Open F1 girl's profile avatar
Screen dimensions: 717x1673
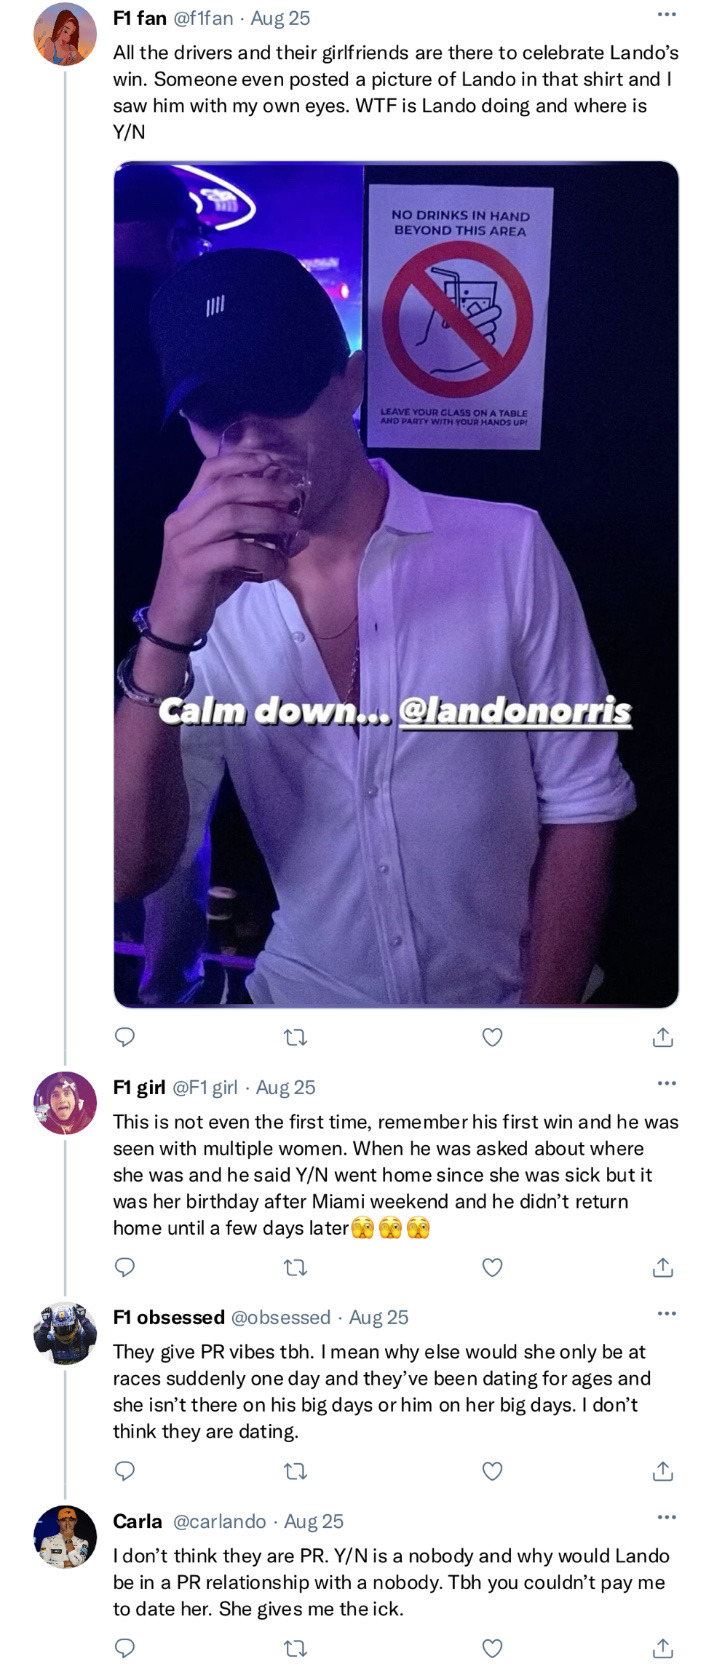pos(65,1103)
